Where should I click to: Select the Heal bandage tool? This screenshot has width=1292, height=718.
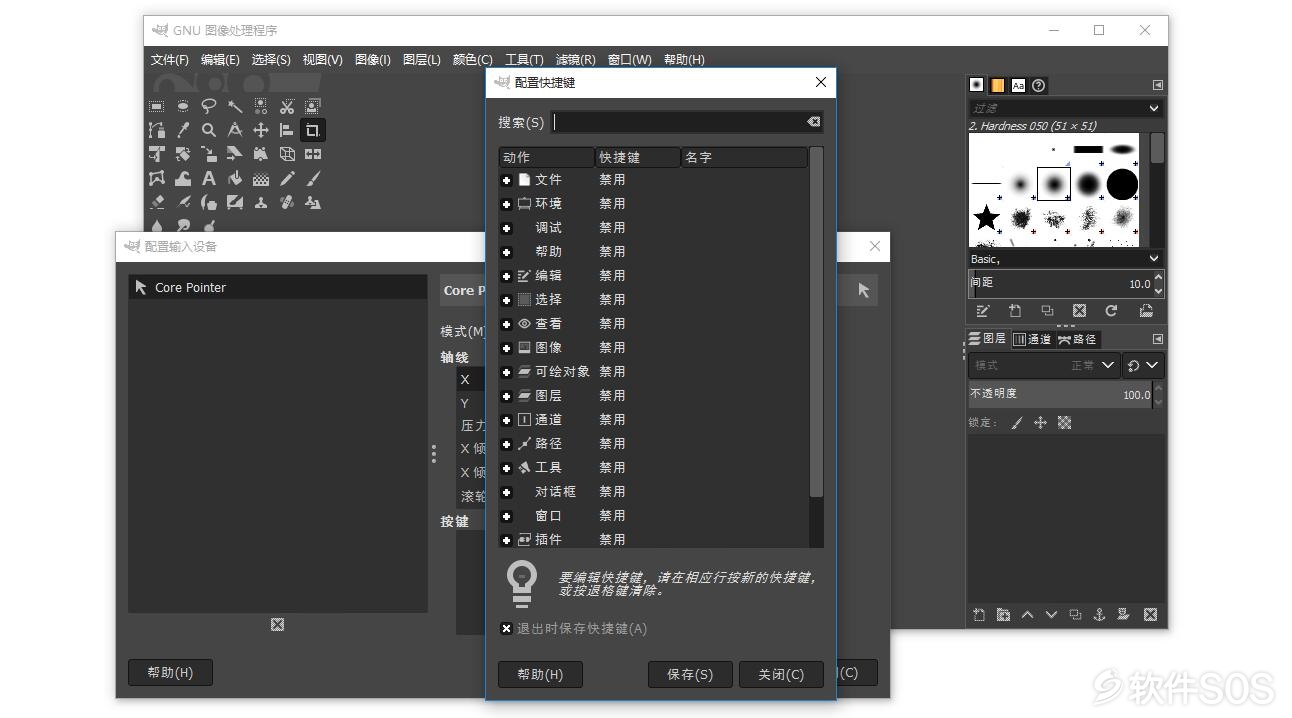287,202
